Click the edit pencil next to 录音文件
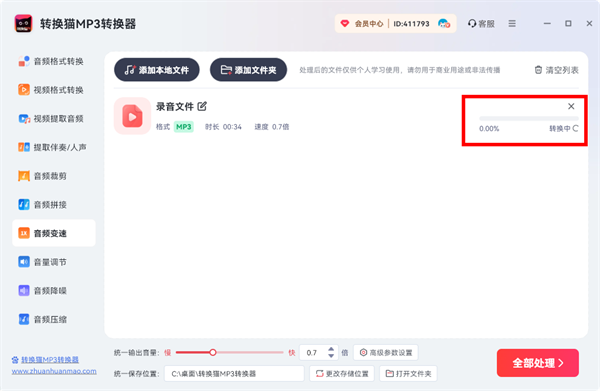The image size is (600, 391). [x=202, y=106]
